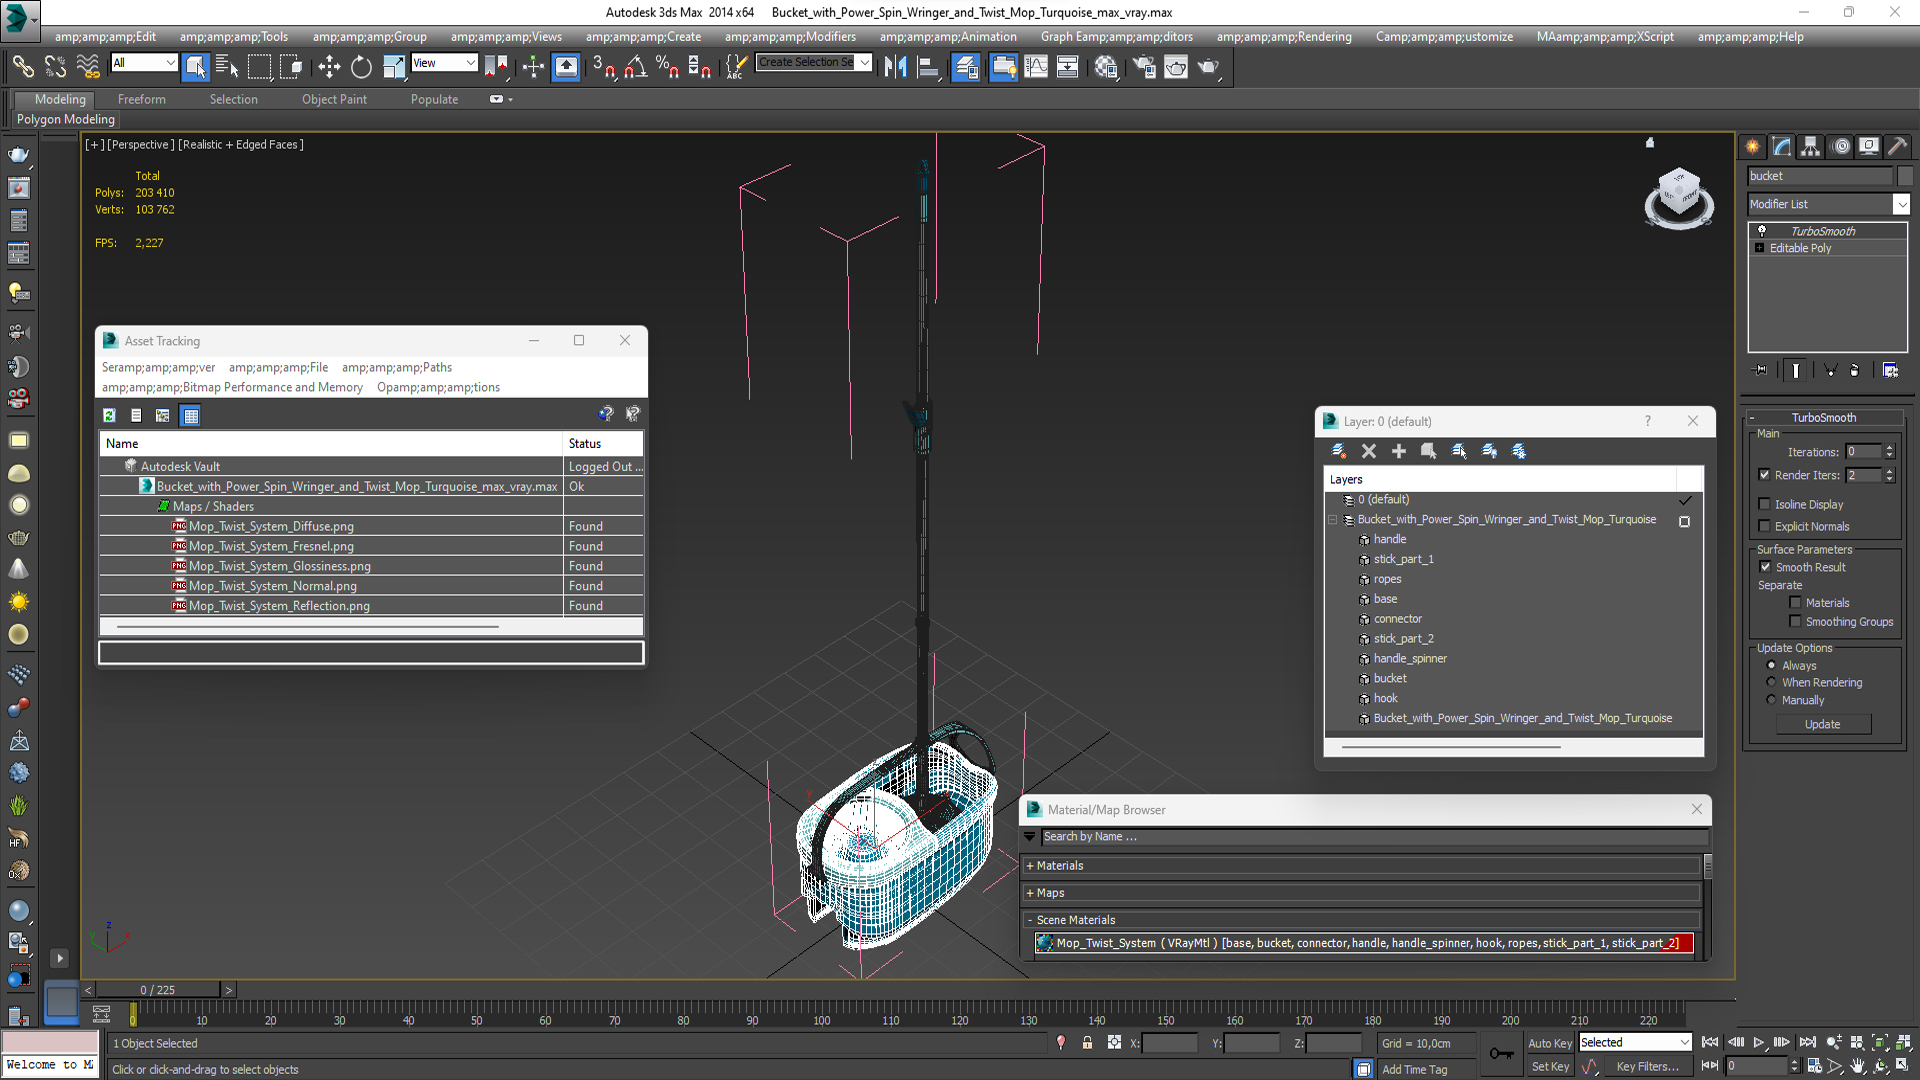Viewport: 1920px width, 1080px height.
Task: Click Delete layer icon in Layer dialog
Action: [x=1369, y=451]
